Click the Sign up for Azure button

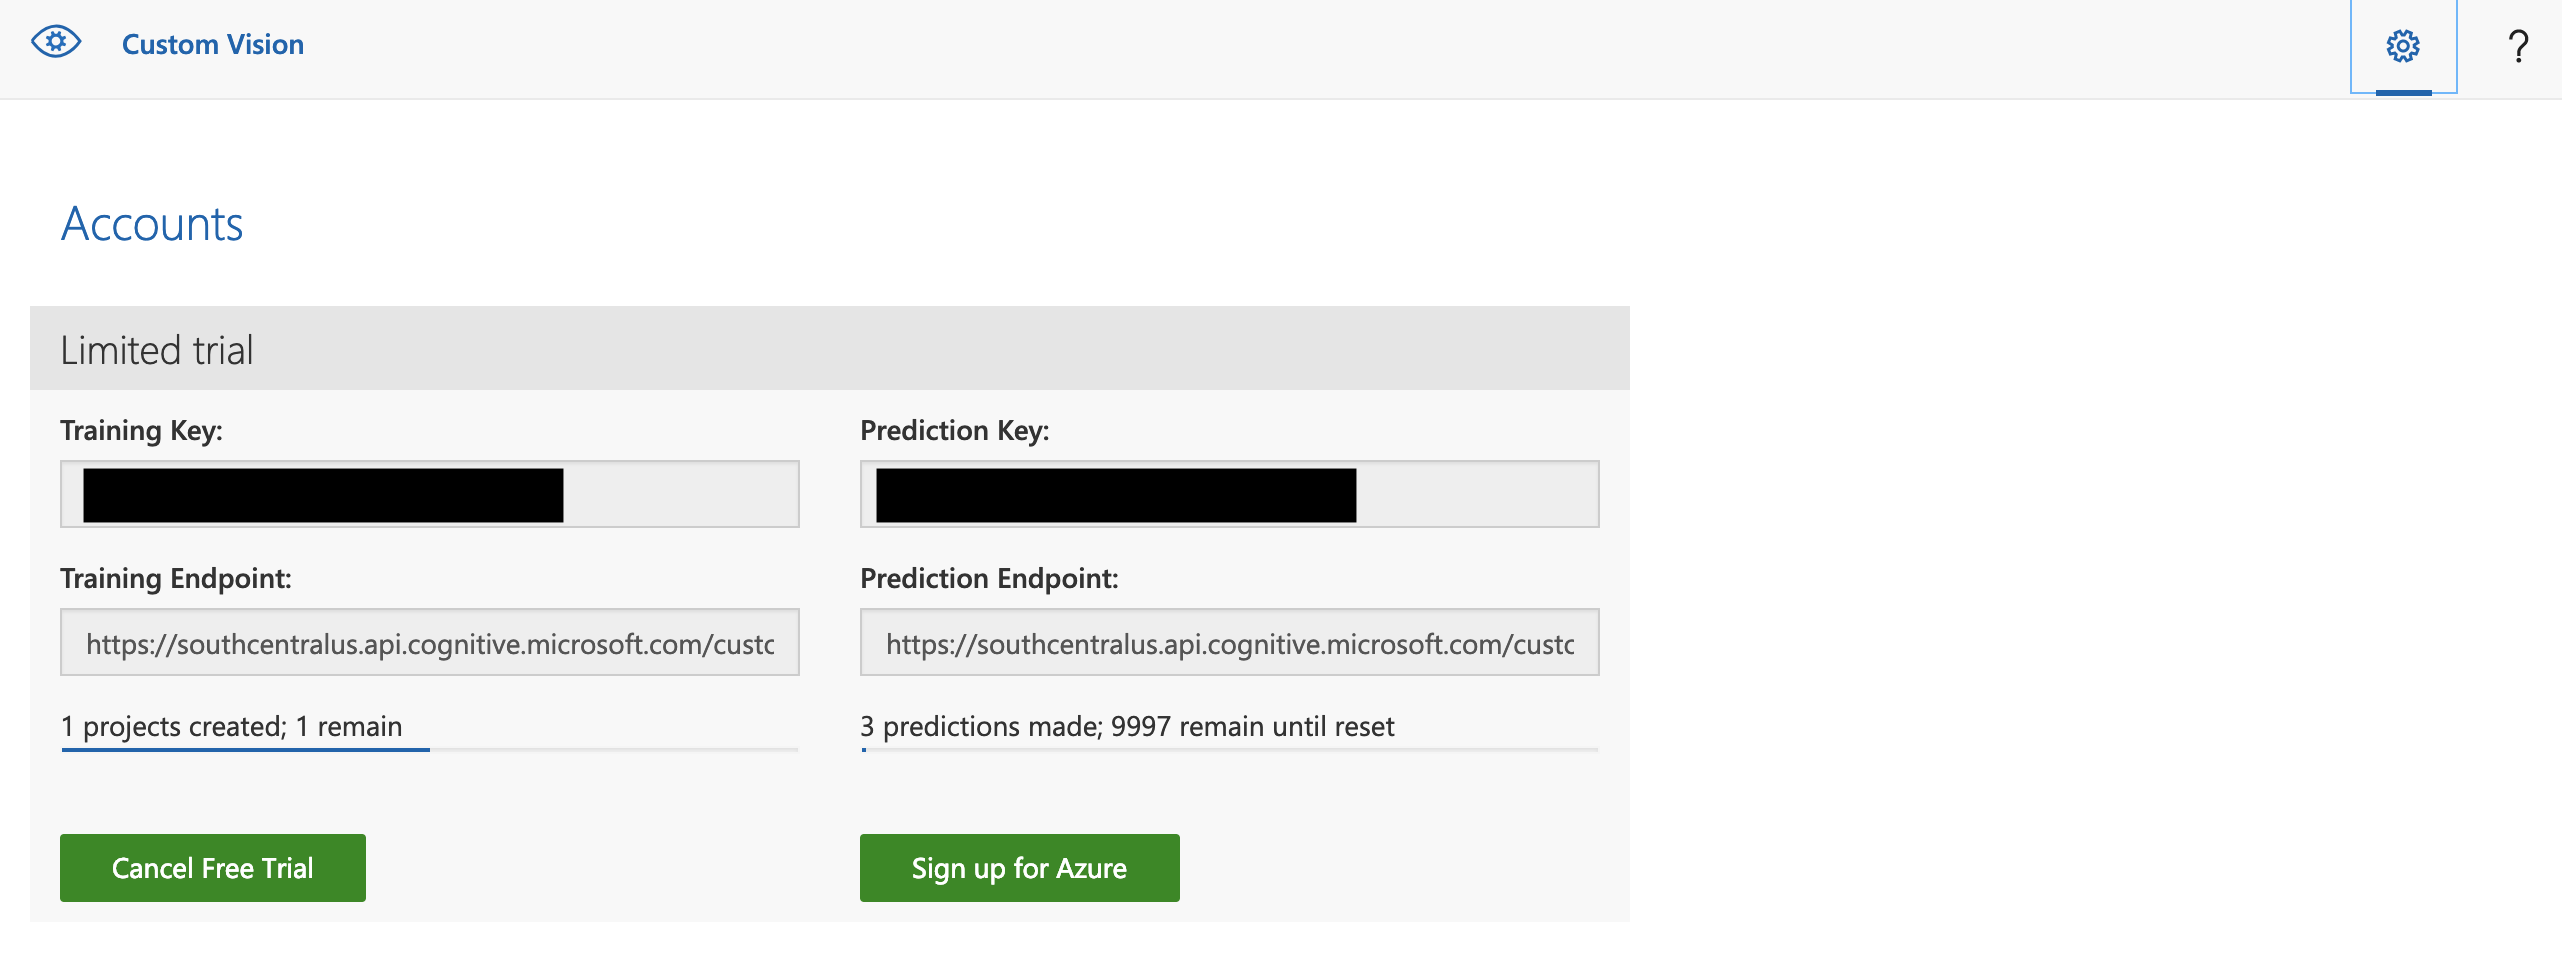click(x=1019, y=867)
